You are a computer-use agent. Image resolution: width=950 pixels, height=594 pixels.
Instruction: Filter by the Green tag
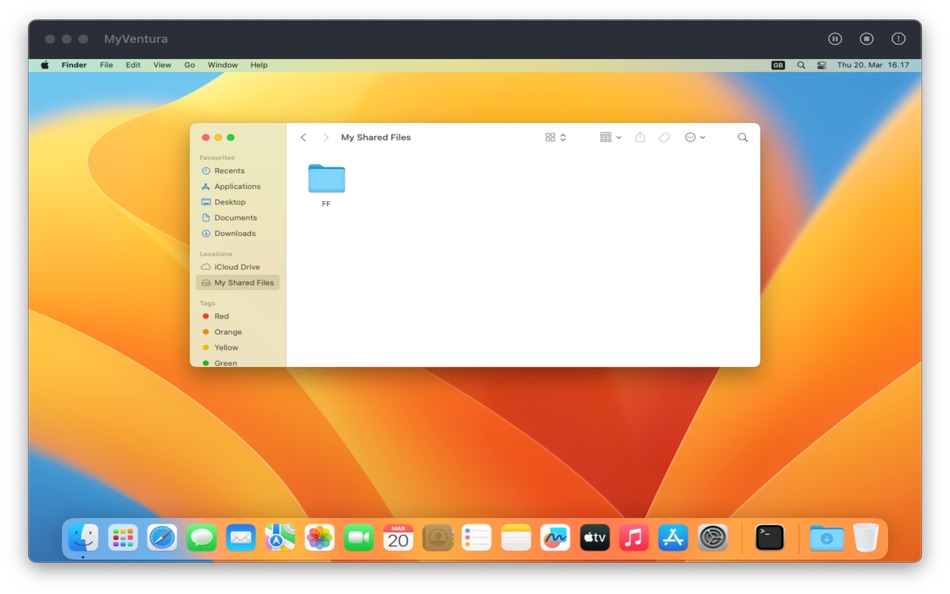coord(238,363)
